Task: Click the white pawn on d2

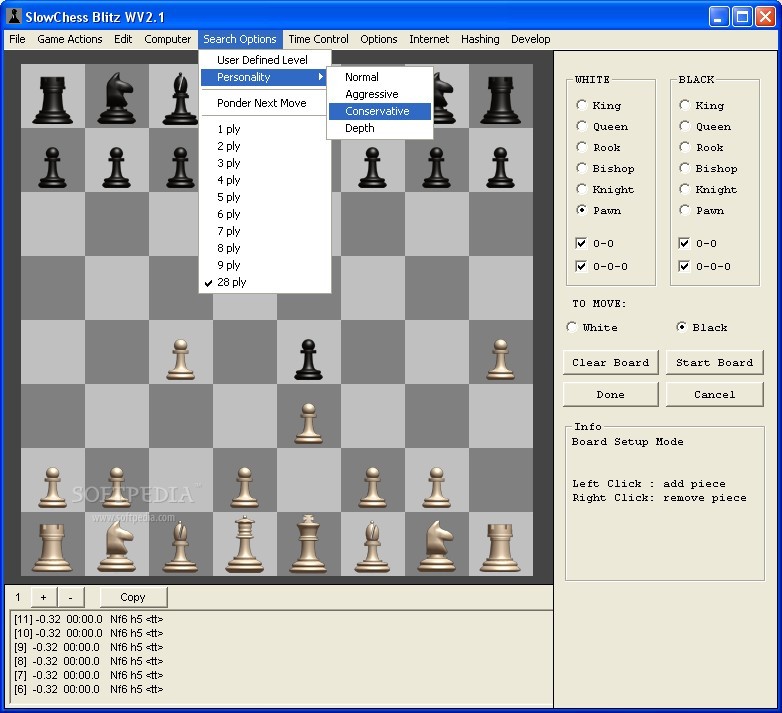Action: point(244,488)
